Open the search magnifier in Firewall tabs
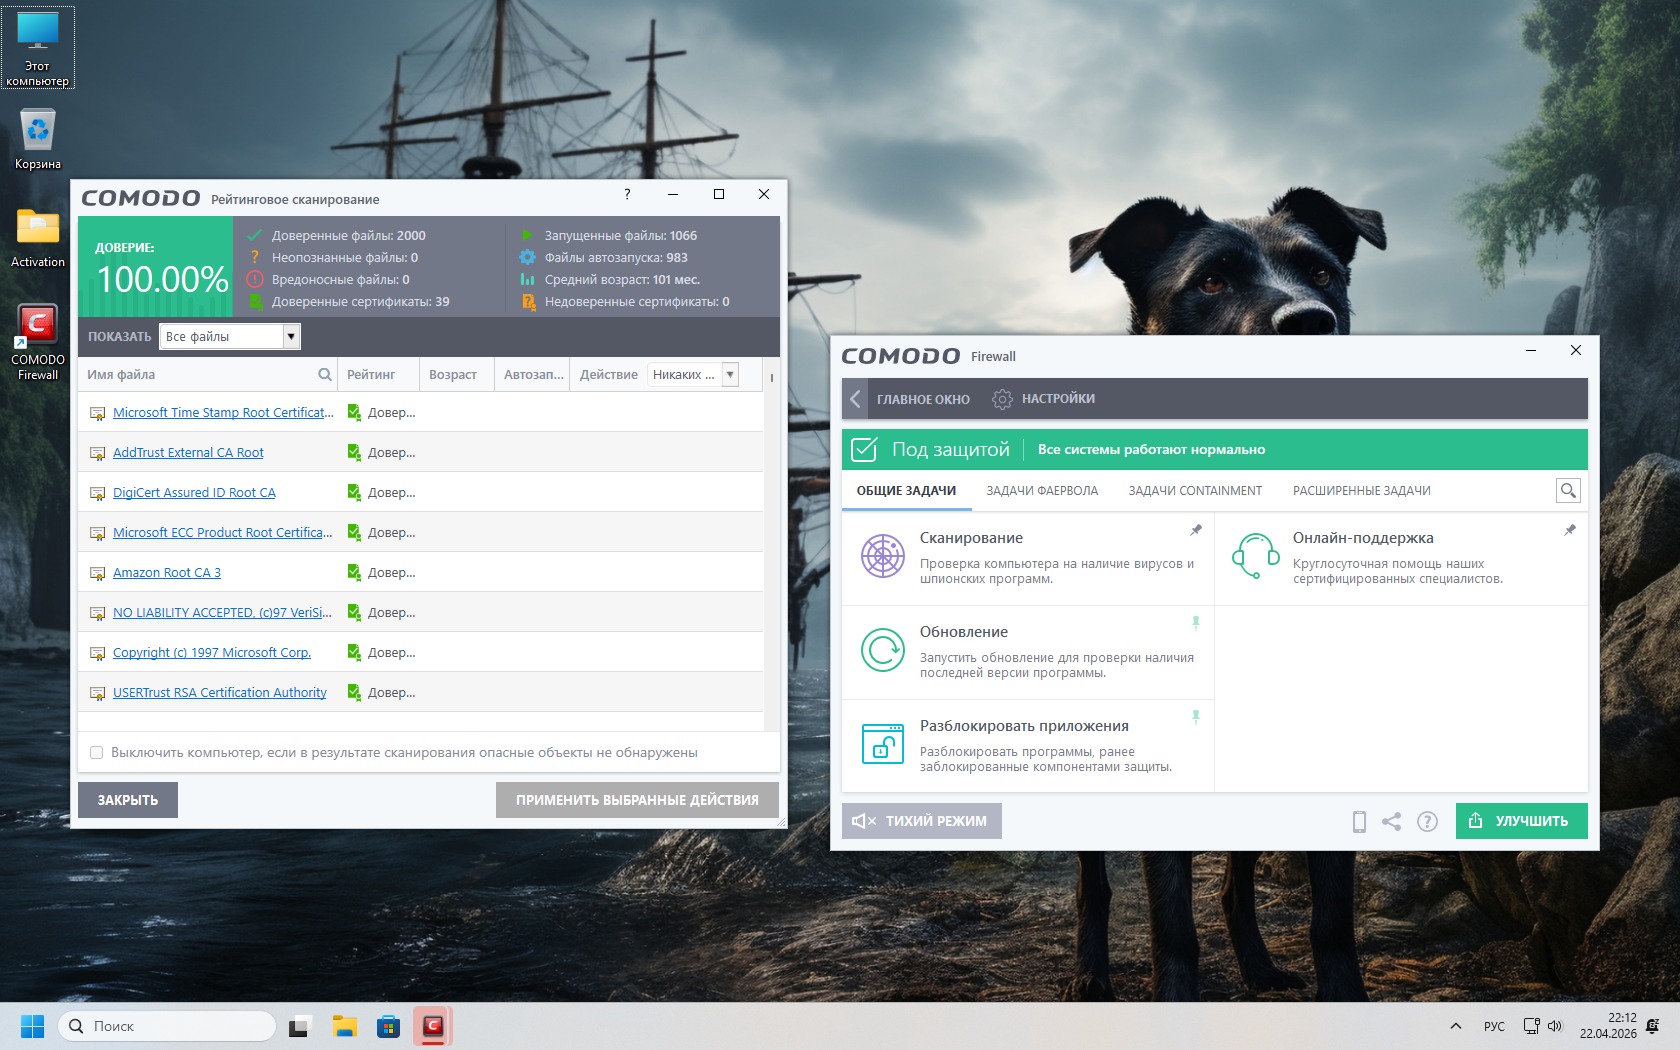This screenshot has height=1050, width=1680. 1568,490
